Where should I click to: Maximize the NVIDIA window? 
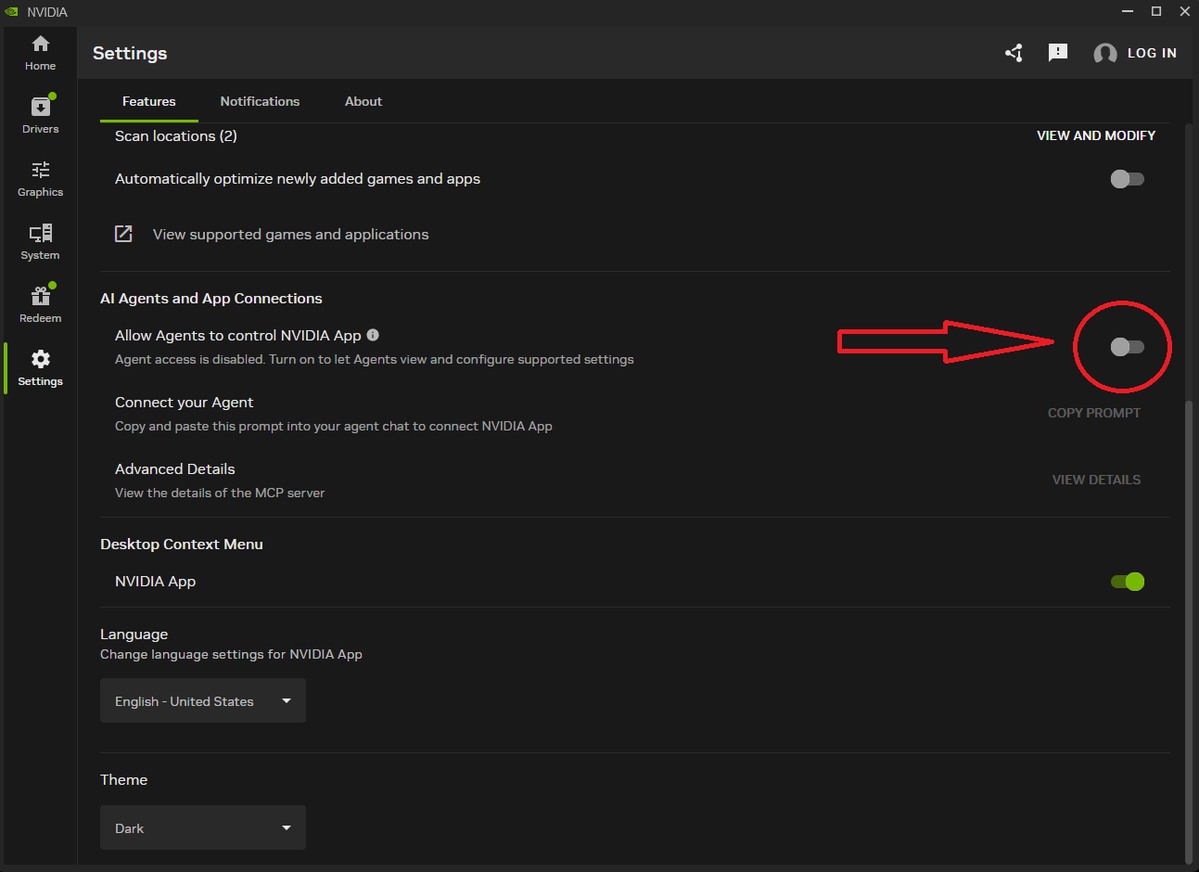1156,11
